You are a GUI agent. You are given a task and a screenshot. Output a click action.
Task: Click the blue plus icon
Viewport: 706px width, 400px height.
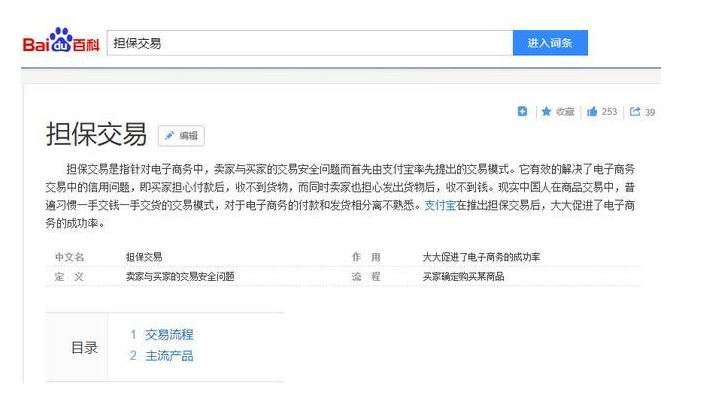pos(522,112)
